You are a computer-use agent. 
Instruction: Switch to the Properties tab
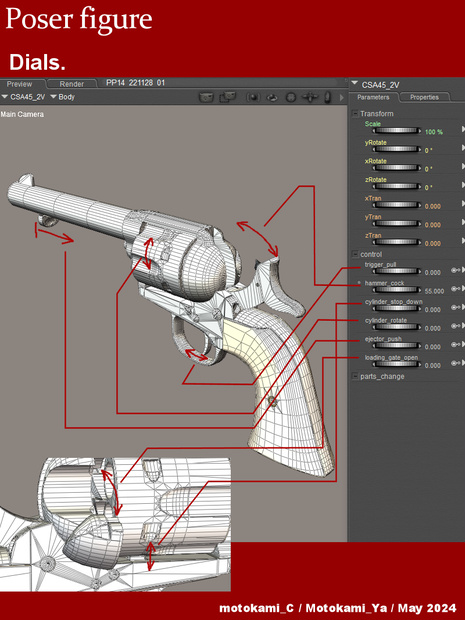pyautogui.click(x=424, y=97)
